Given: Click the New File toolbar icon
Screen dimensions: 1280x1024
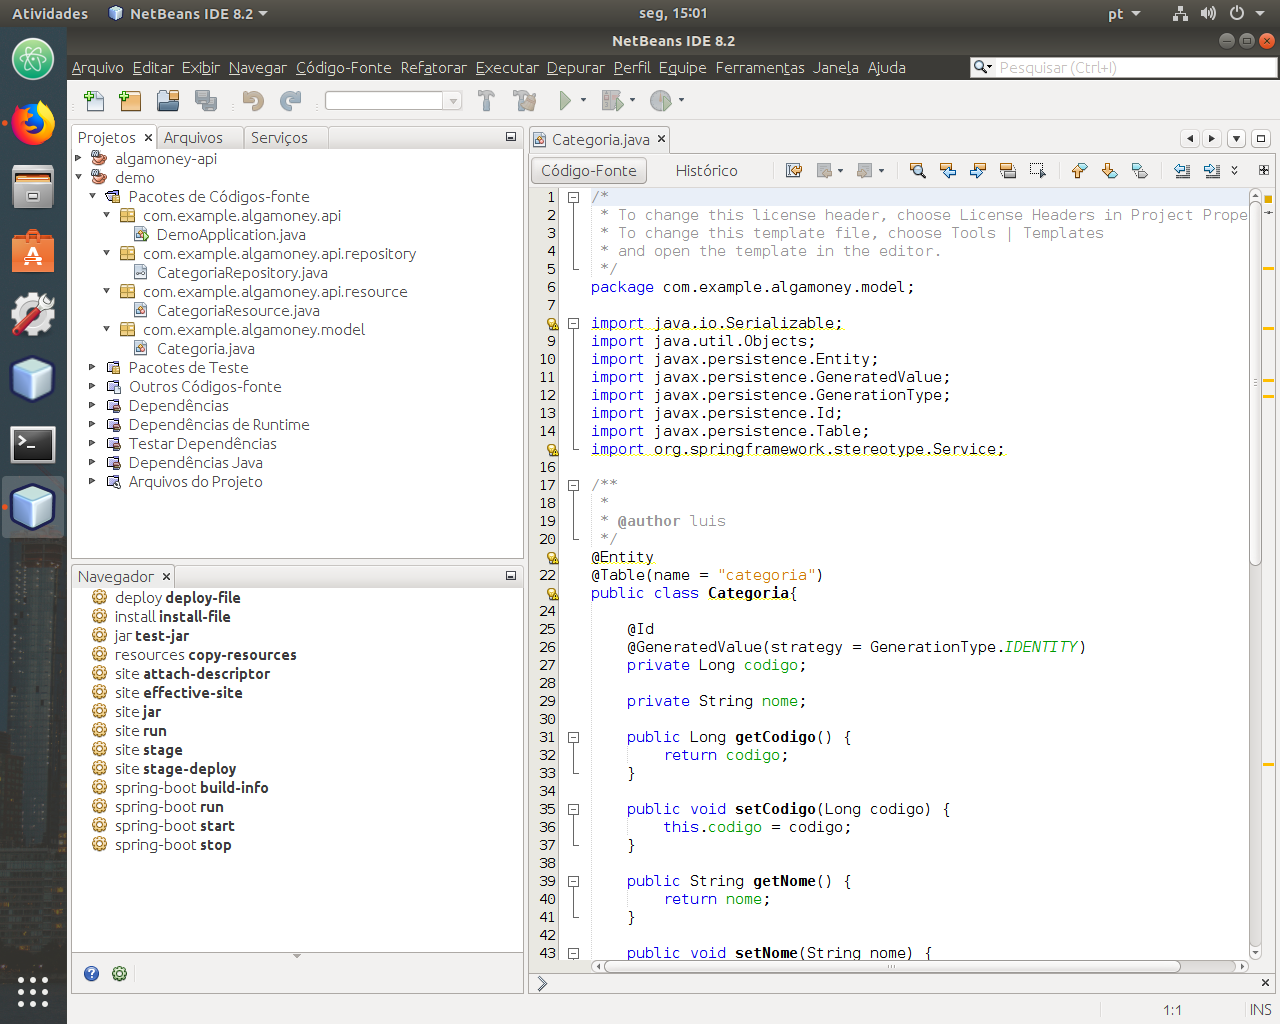Looking at the screenshot, I should (94, 100).
